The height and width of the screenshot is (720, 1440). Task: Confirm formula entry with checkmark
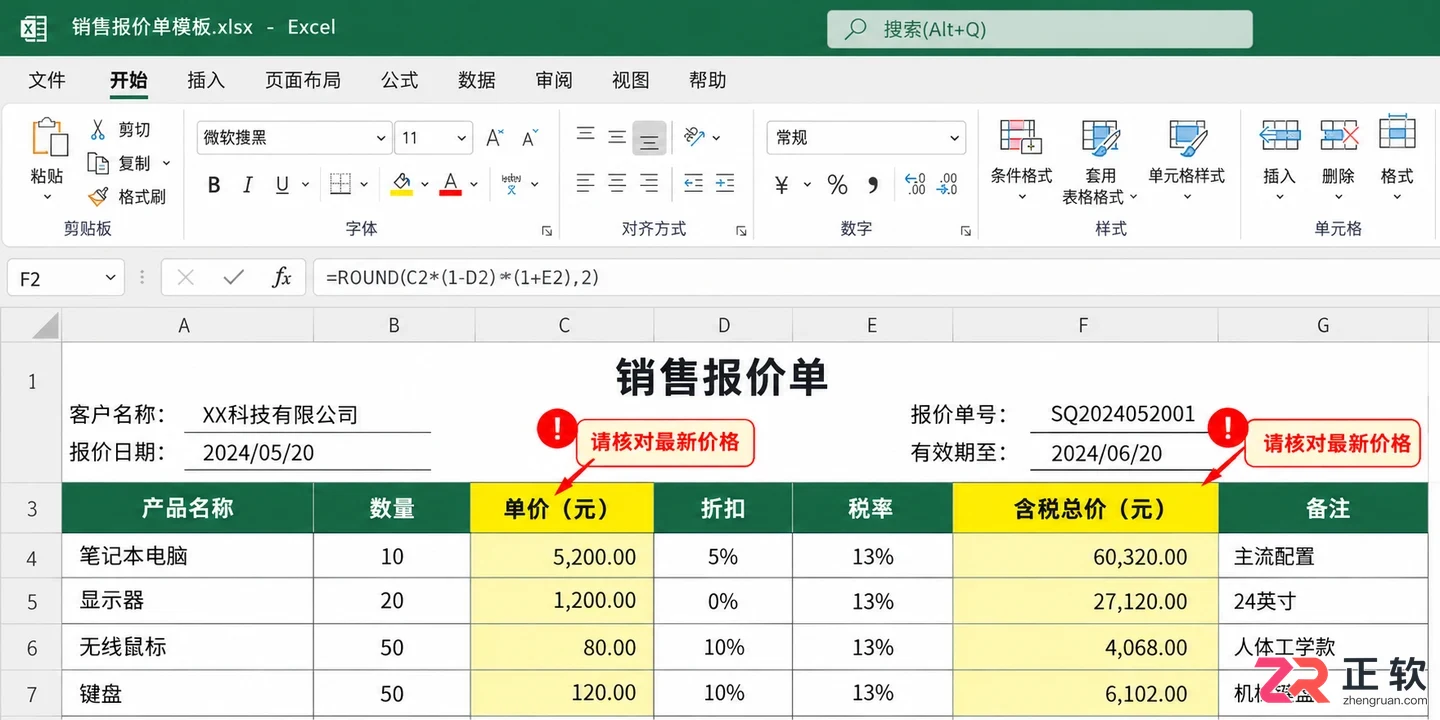(233, 277)
